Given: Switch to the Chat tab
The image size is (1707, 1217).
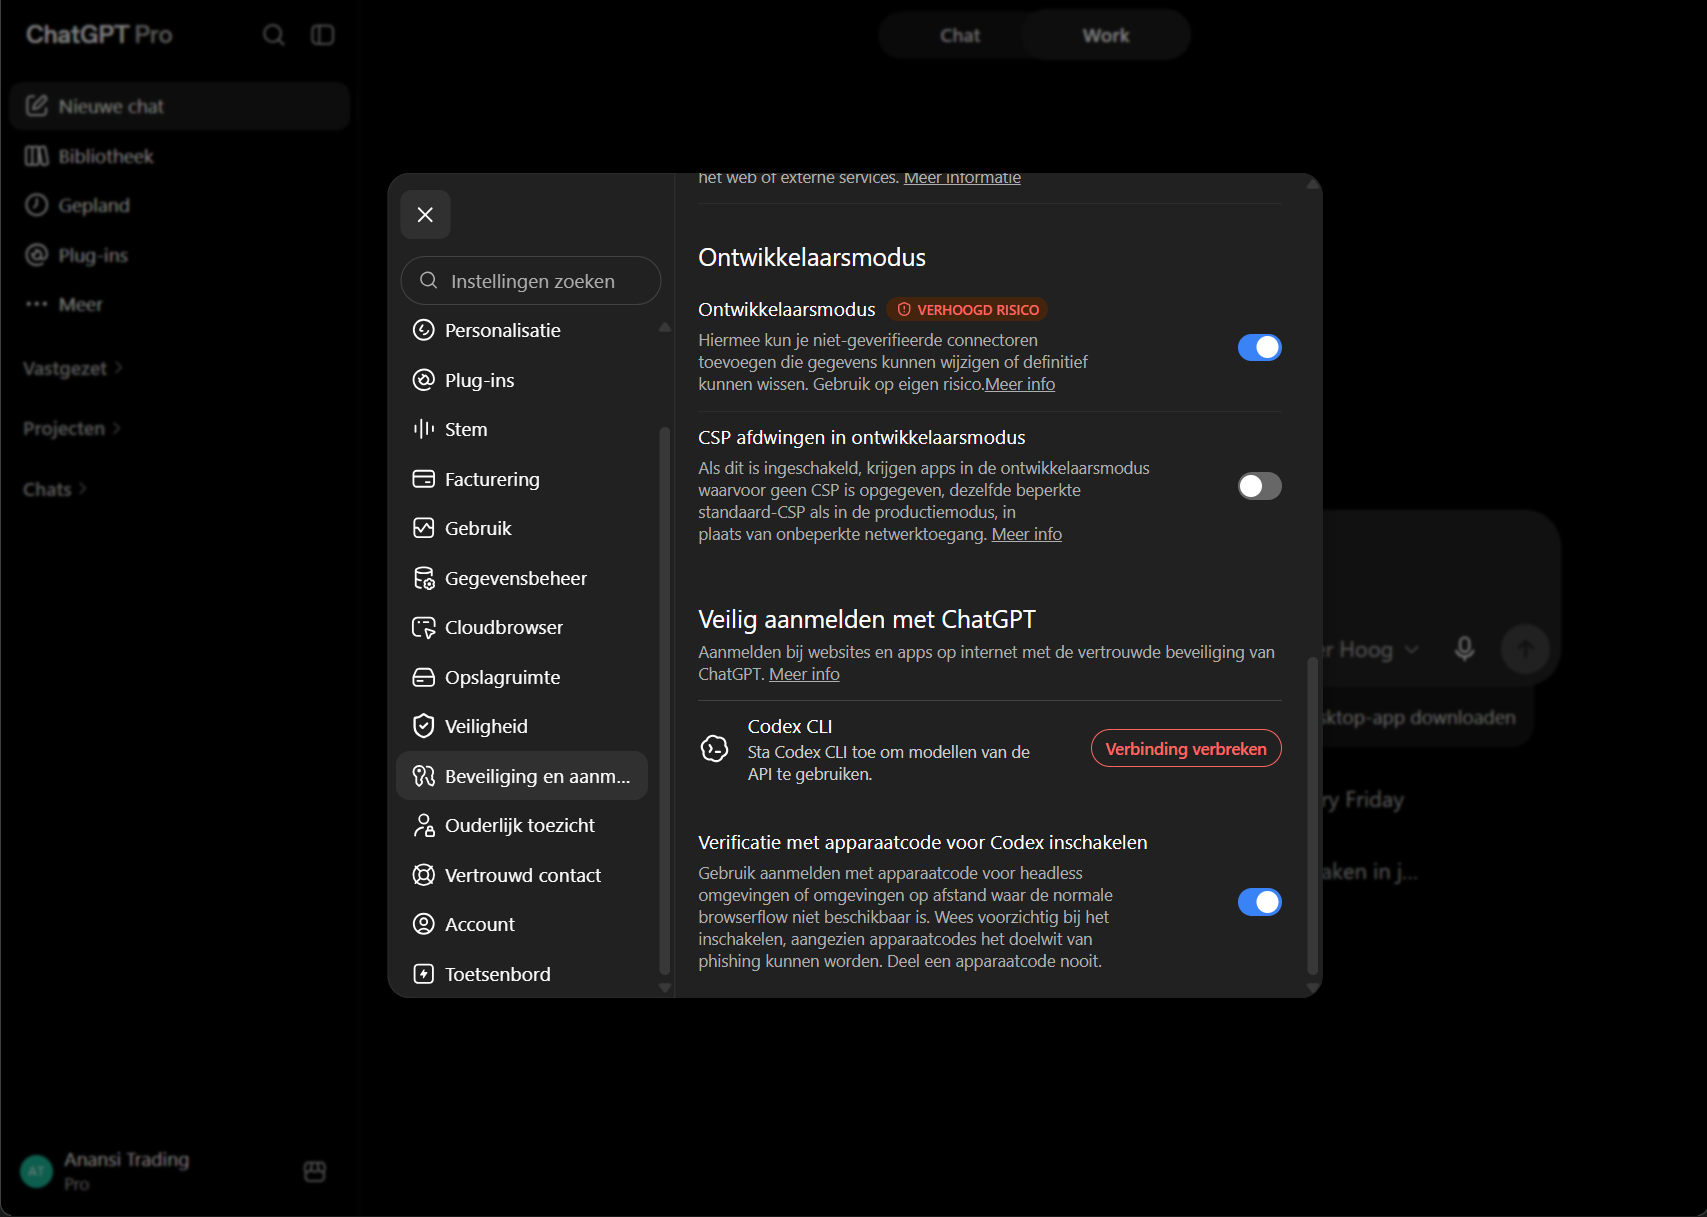Looking at the screenshot, I should [960, 35].
